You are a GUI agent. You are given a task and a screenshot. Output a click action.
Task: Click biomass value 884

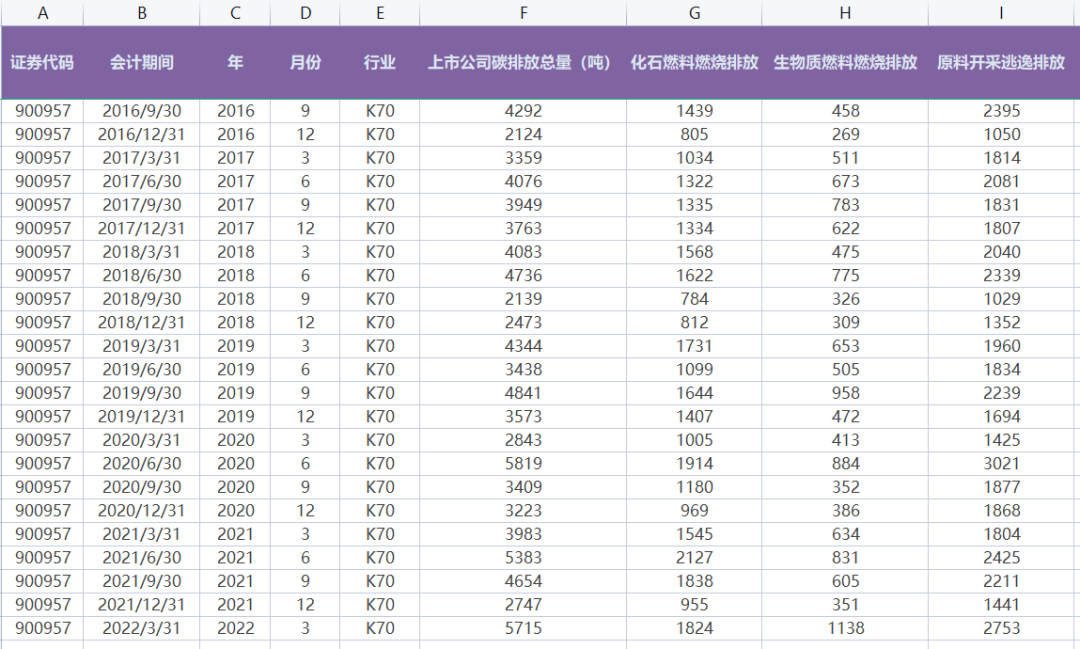point(844,464)
